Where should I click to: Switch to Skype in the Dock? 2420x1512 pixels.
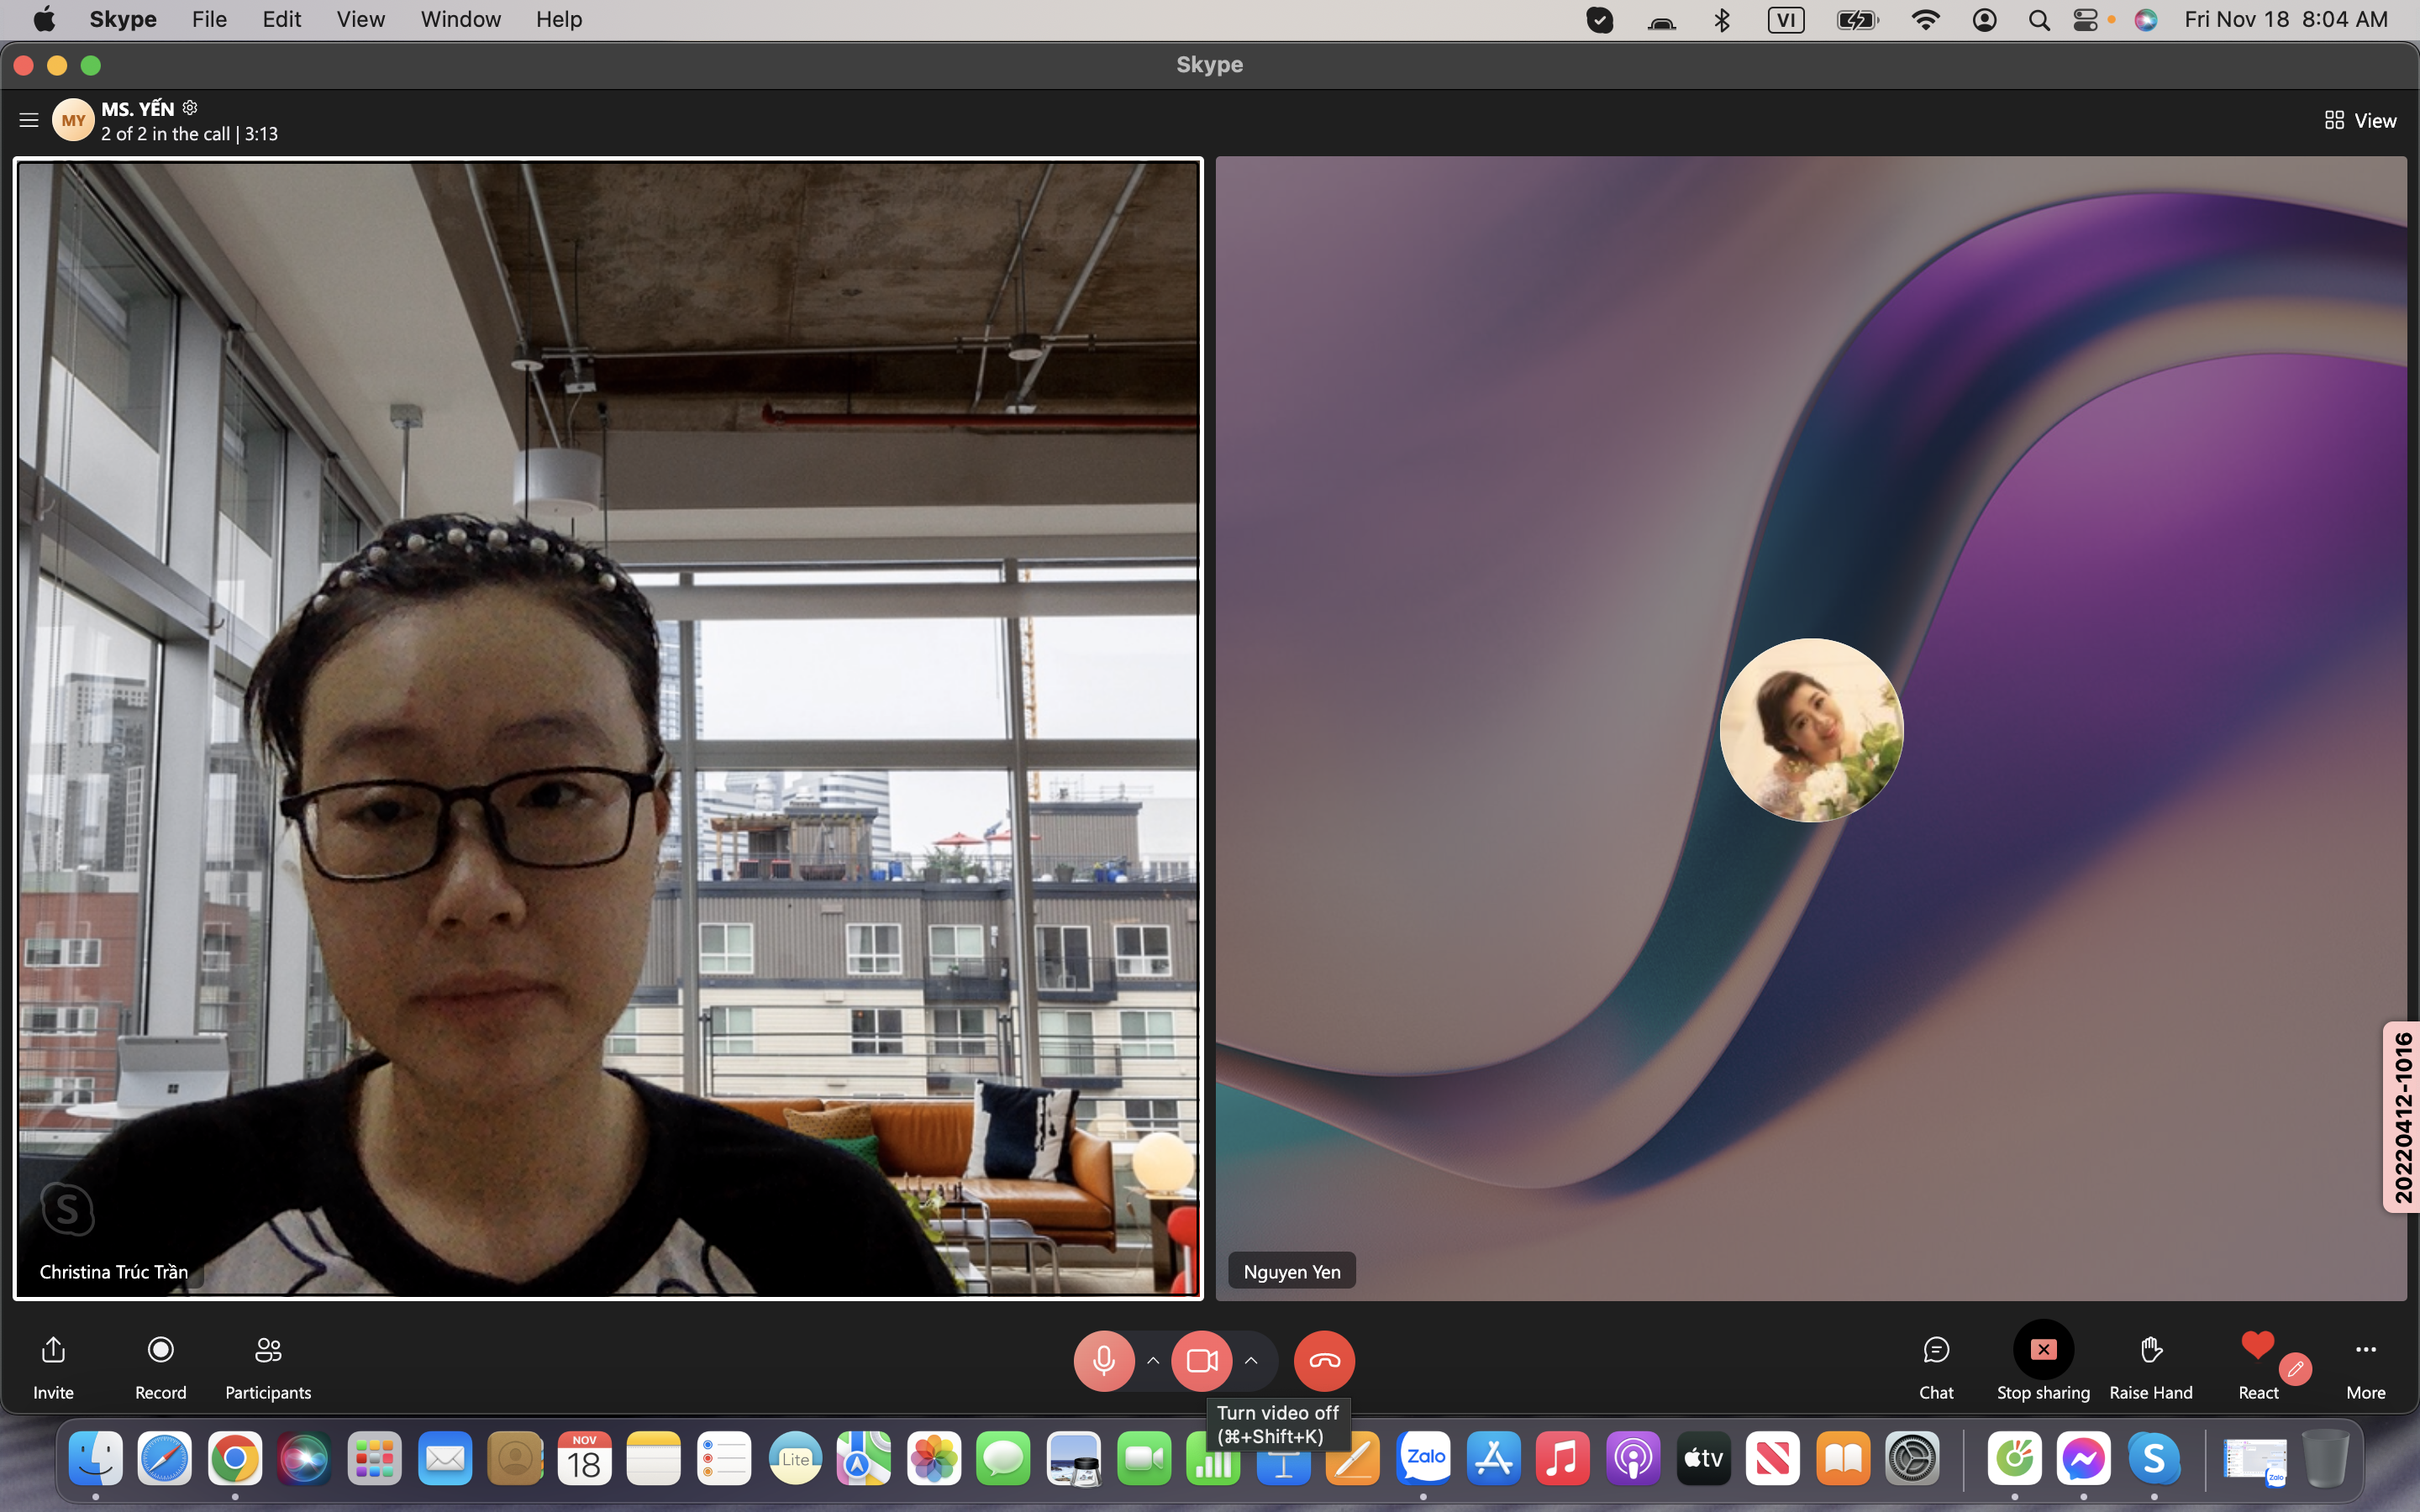tap(2154, 1460)
